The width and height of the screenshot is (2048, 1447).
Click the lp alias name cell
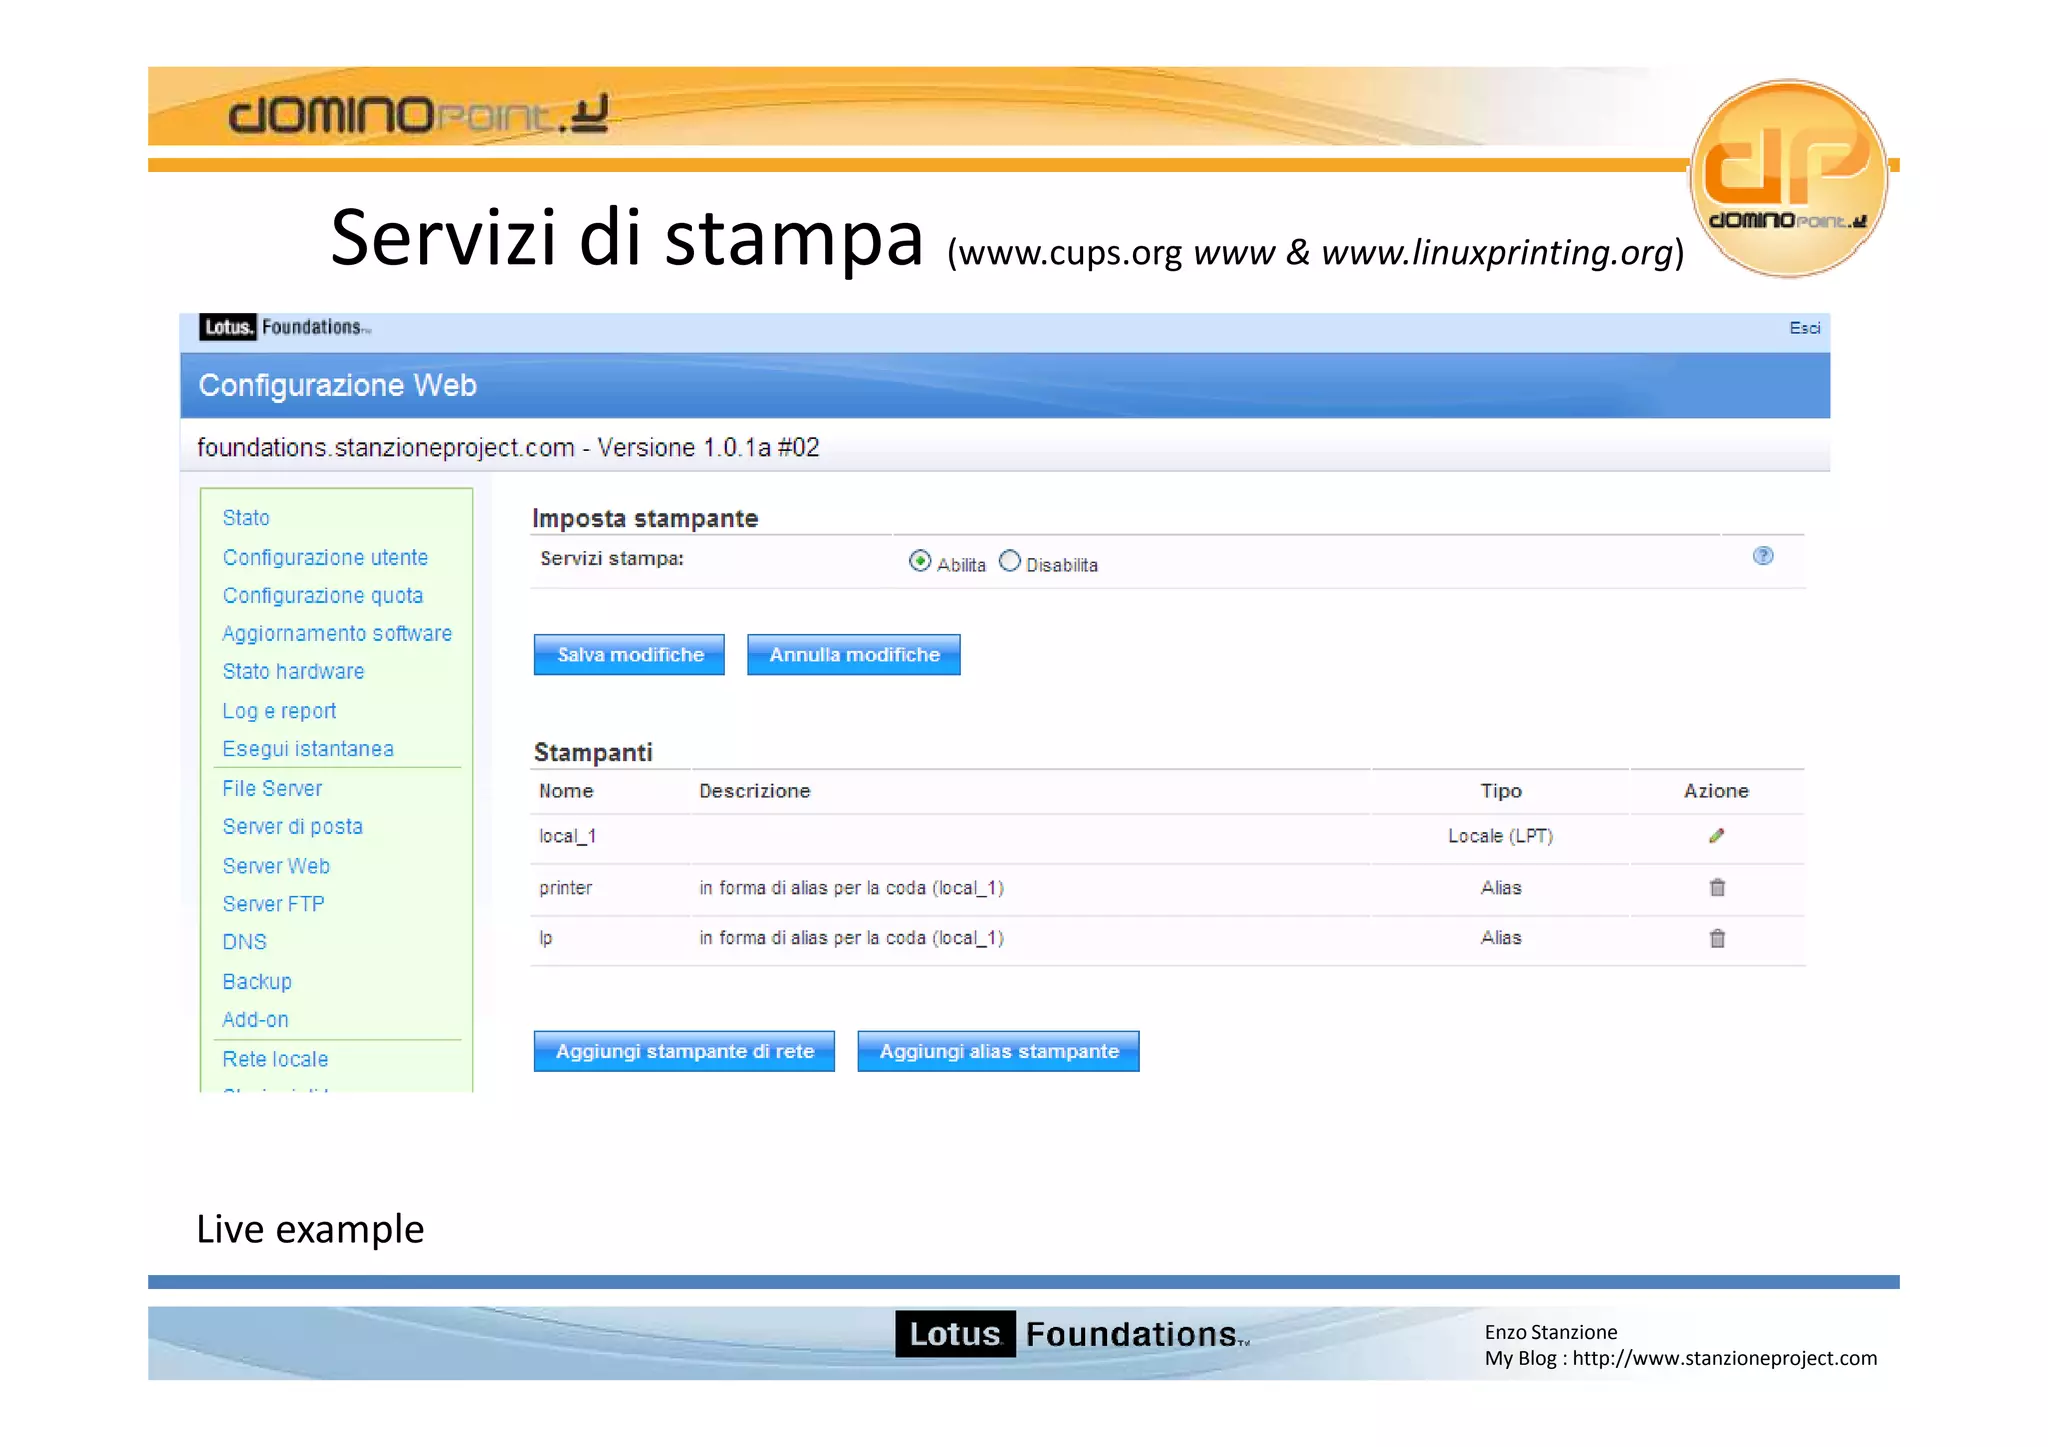pos(545,938)
